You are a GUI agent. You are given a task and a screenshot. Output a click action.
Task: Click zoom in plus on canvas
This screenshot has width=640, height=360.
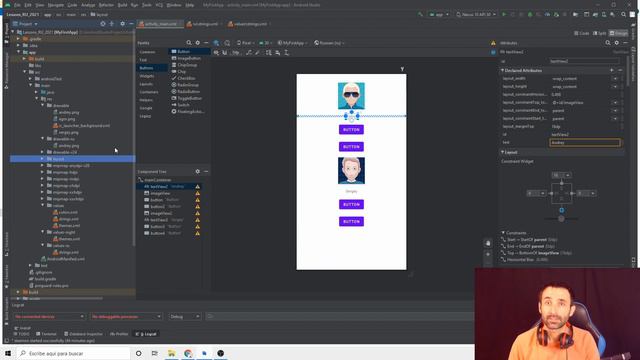pyautogui.click(x=488, y=254)
